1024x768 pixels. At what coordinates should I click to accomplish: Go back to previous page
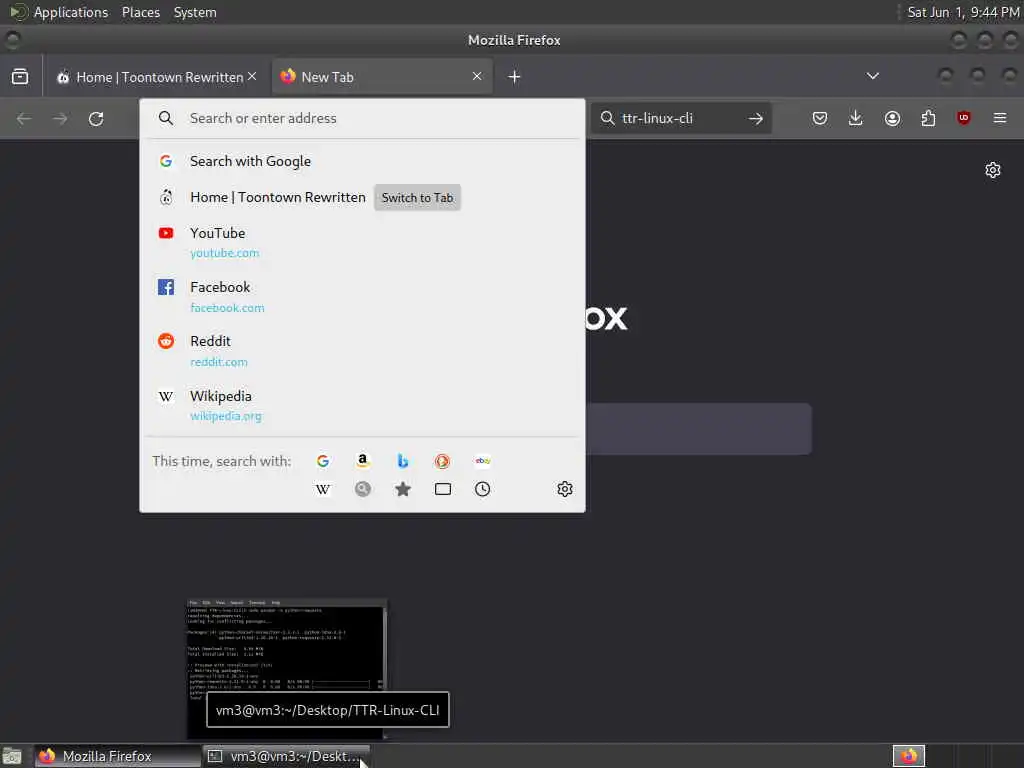point(24,118)
